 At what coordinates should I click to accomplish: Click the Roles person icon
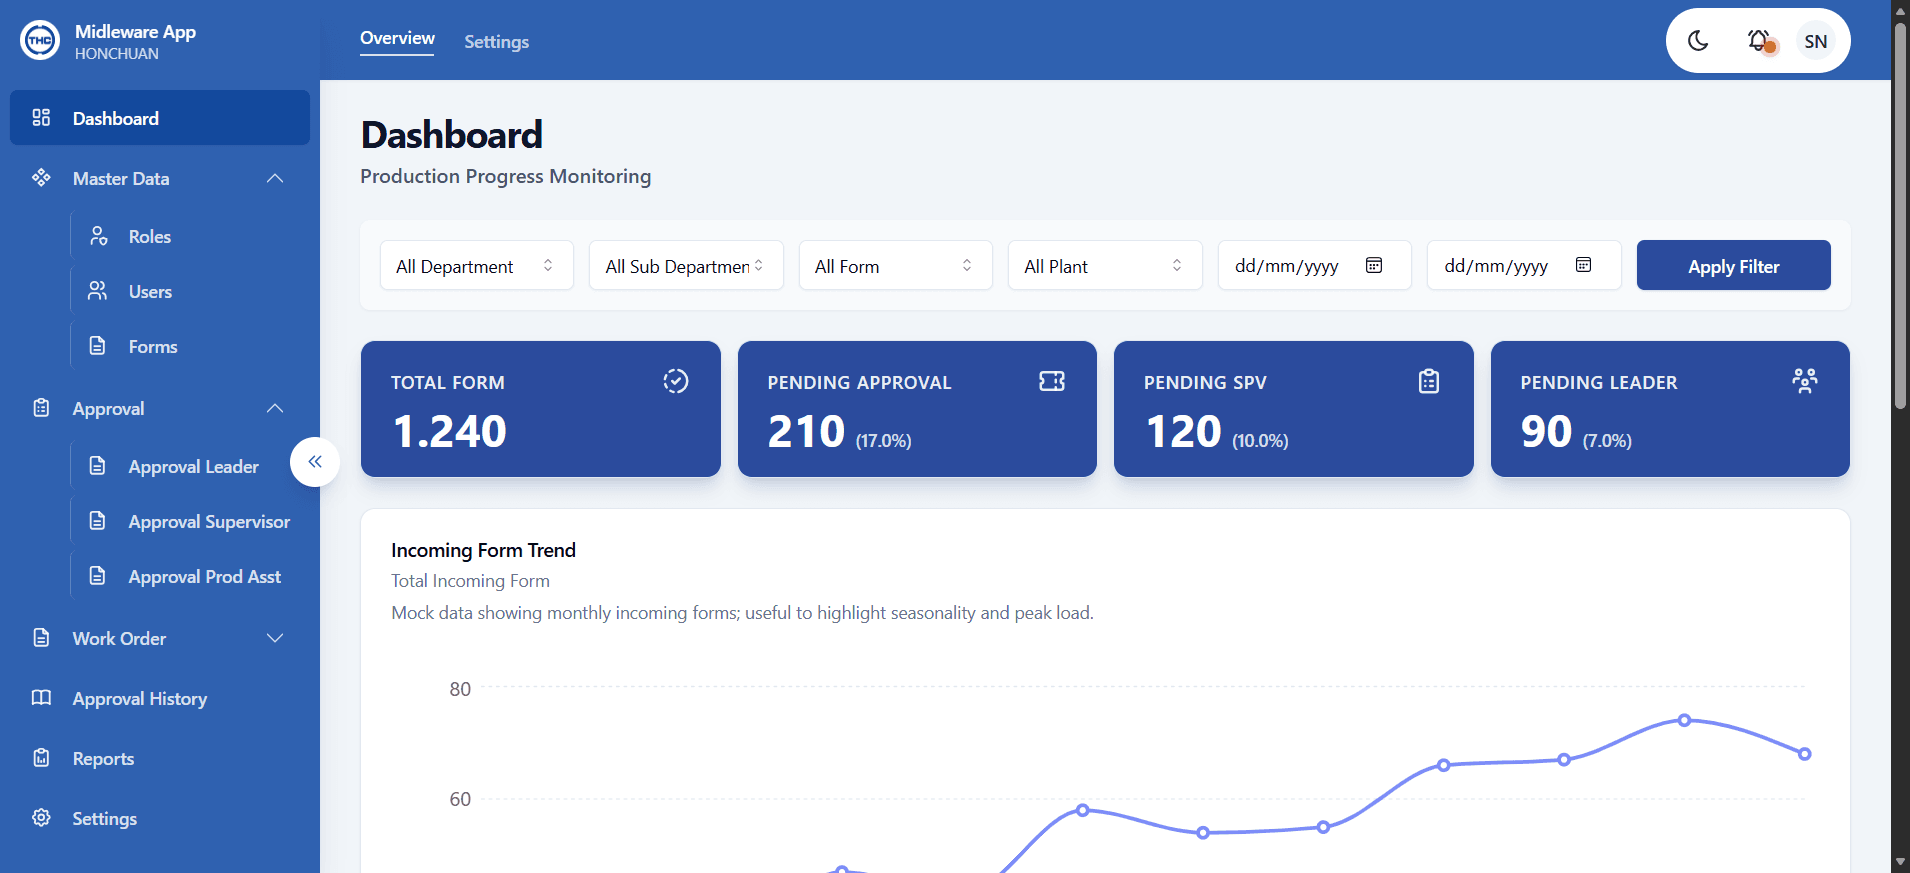pyautogui.click(x=98, y=236)
